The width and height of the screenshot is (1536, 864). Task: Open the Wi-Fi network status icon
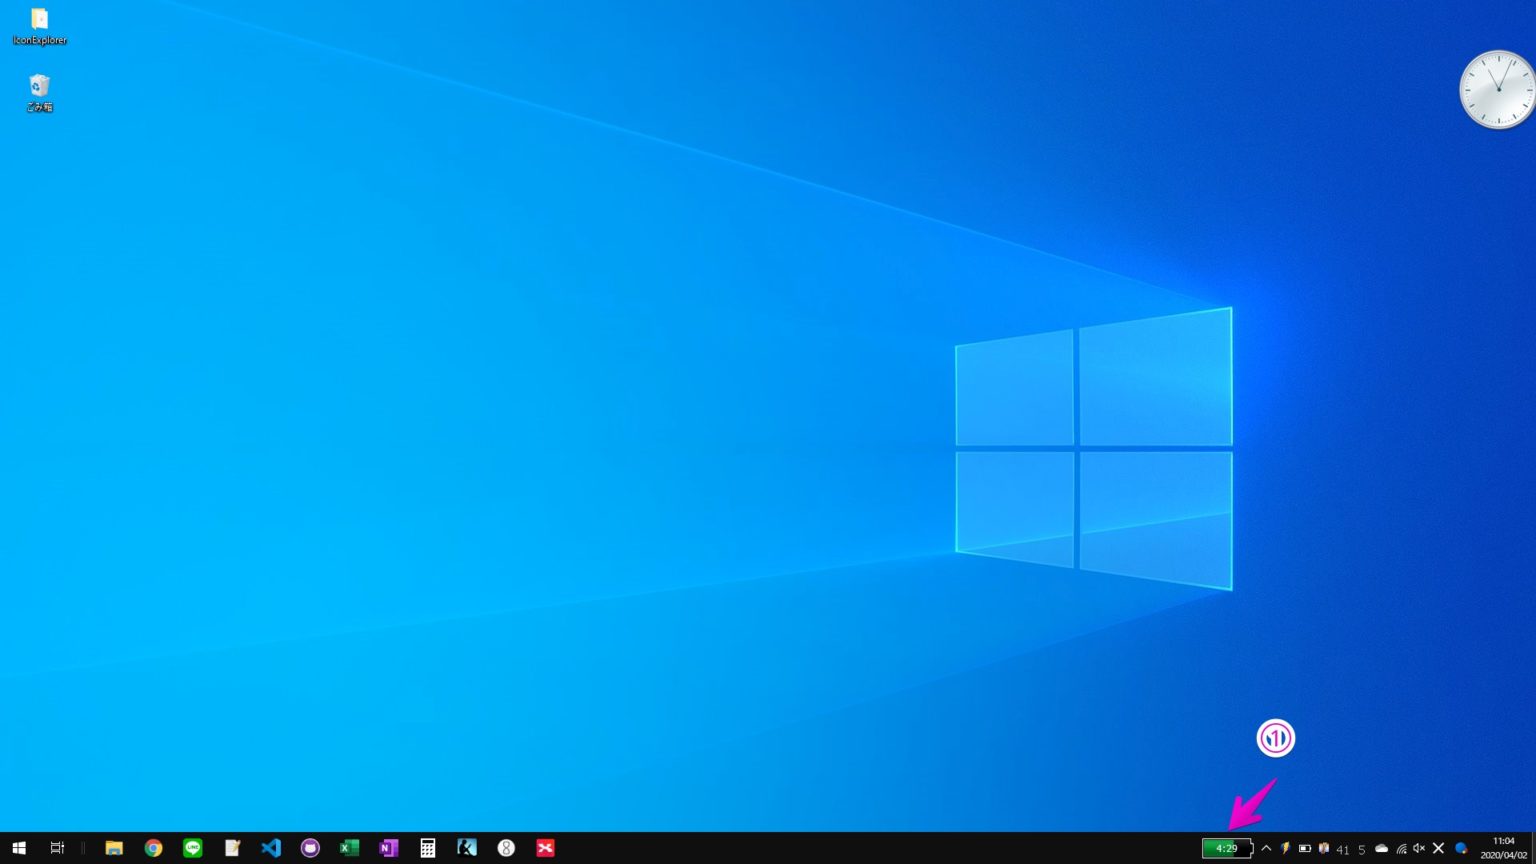point(1400,849)
